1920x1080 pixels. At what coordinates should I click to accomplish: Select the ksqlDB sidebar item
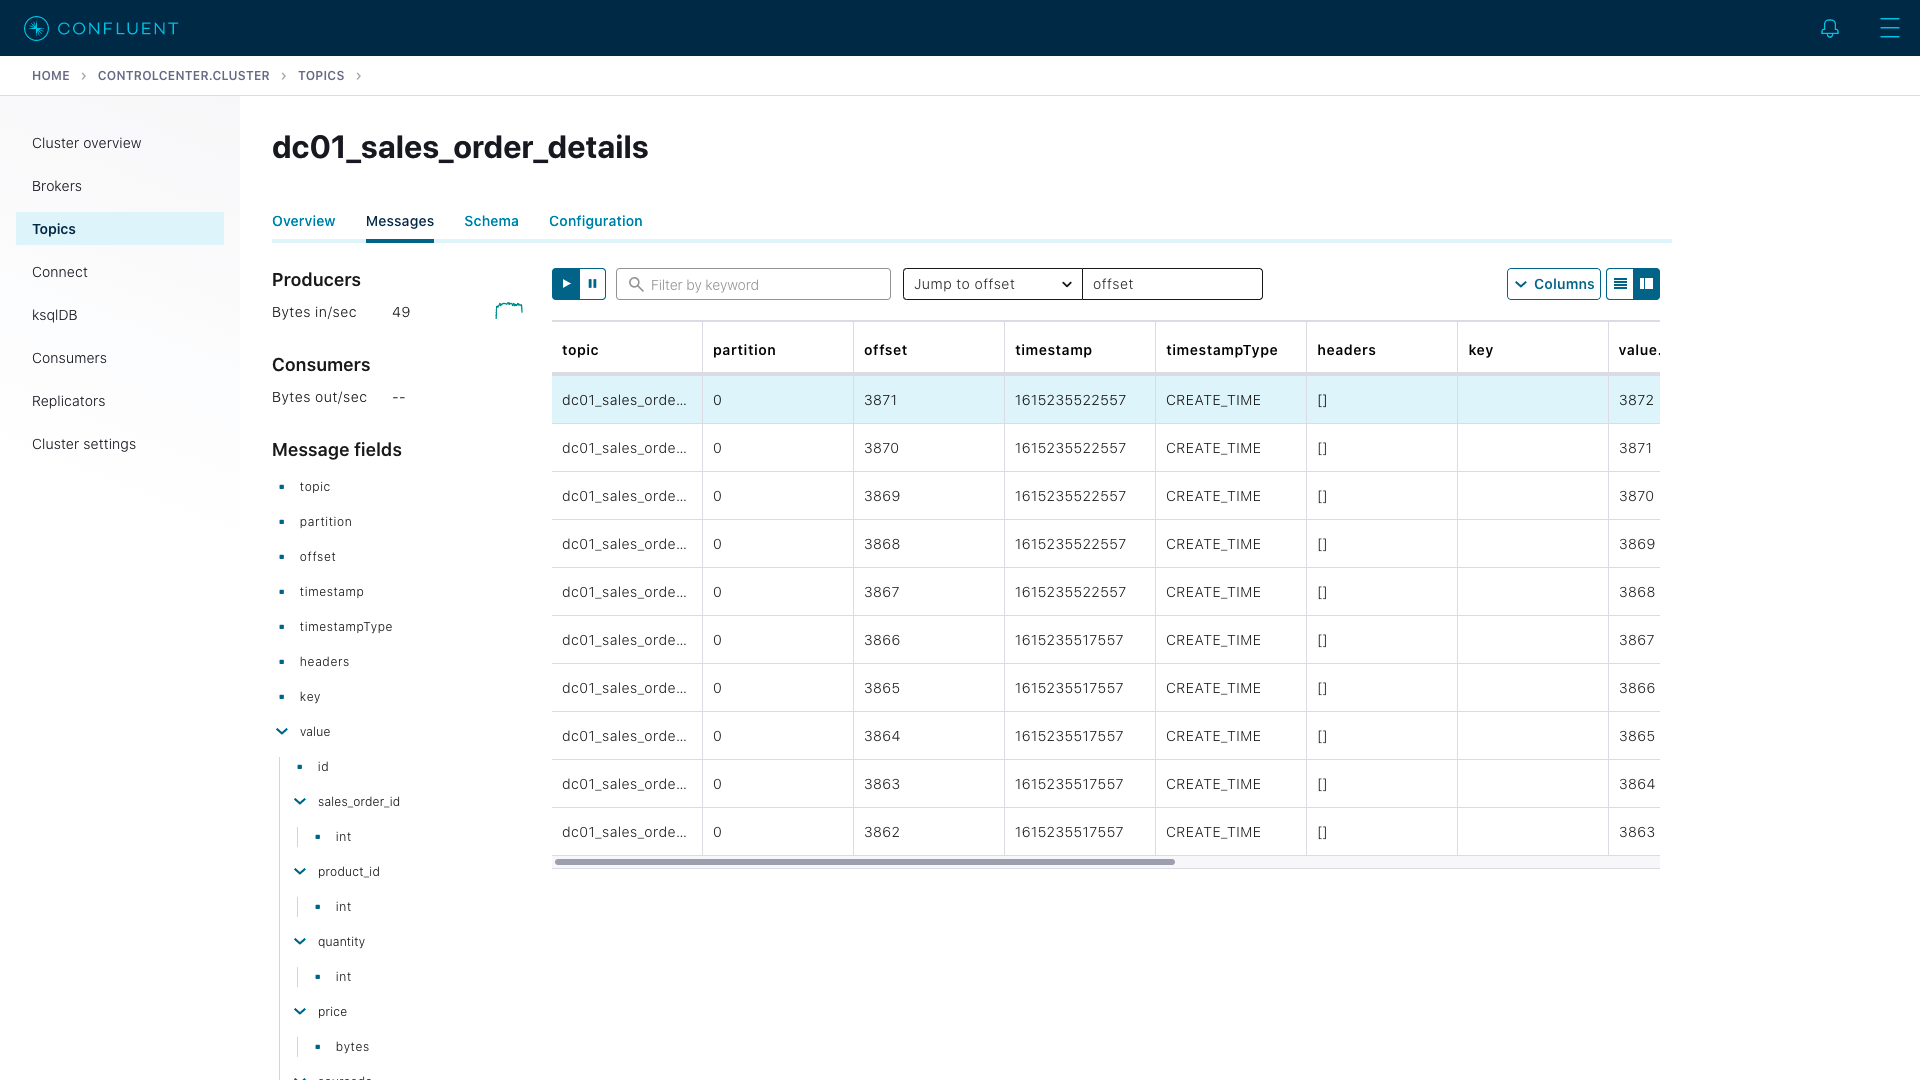(x=54, y=315)
